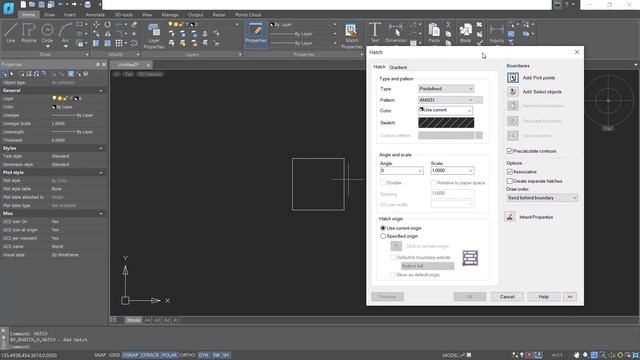Image resolution: width=640 pixels, height=360 pixels.
Task: Click the pattern browse (...) button
Action: [x=479, y=100]
